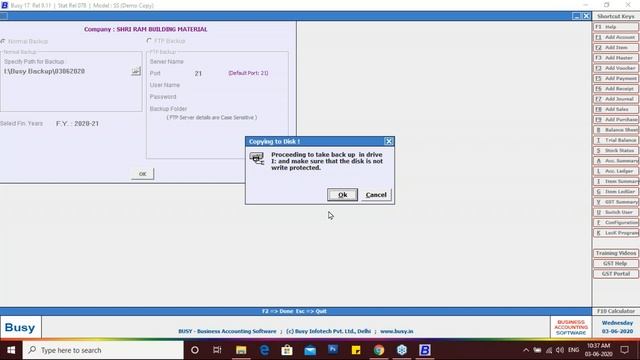Open Photoshop from the taskbar
Screen dimensions: 640x360
(333, 350)
